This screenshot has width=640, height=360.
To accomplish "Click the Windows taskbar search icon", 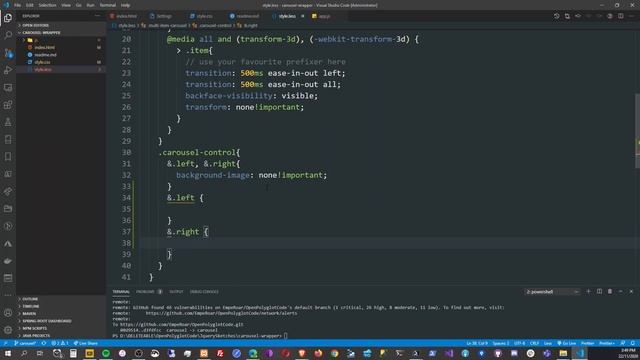I will point(24,353).
